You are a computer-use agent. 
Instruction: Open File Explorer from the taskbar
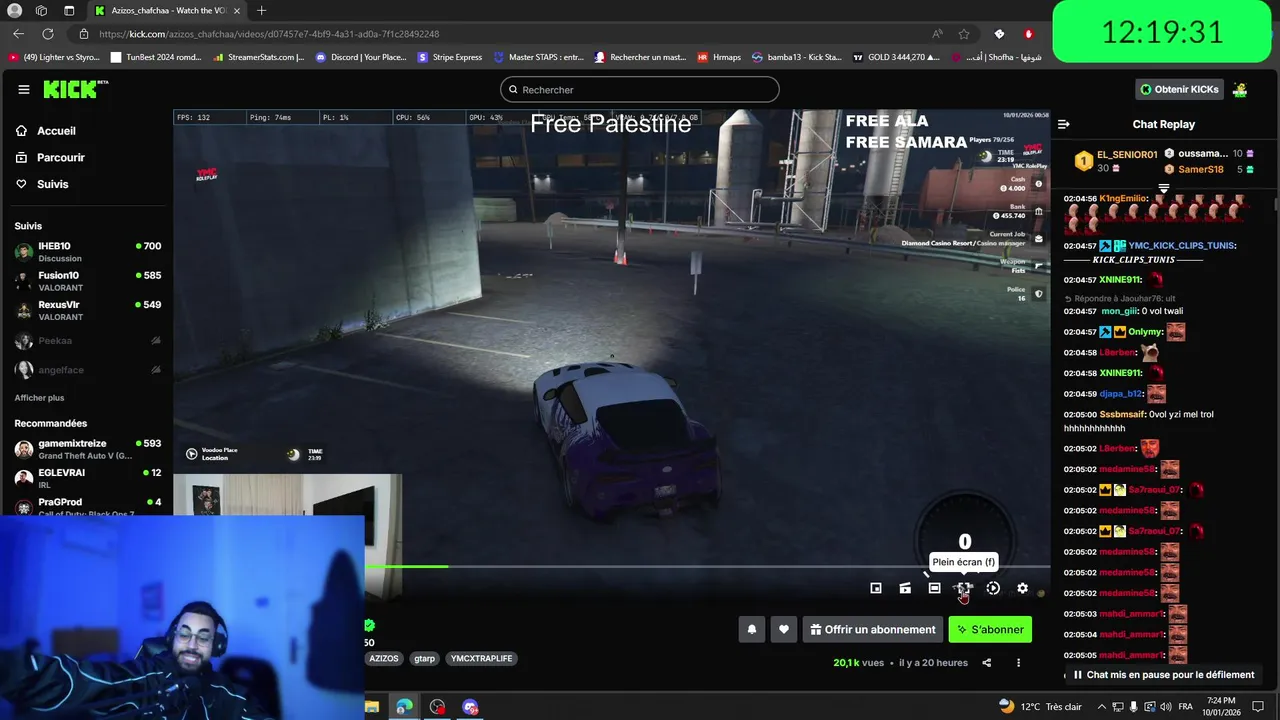(x=372, y=707)
